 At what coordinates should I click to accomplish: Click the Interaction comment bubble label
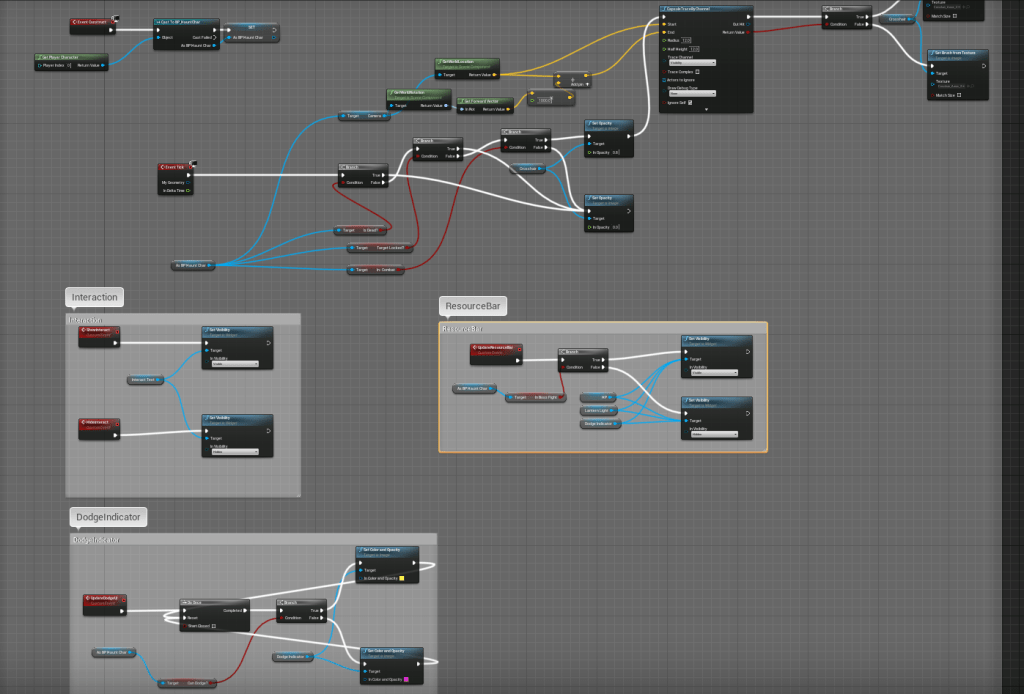click(x=96, y=297)
